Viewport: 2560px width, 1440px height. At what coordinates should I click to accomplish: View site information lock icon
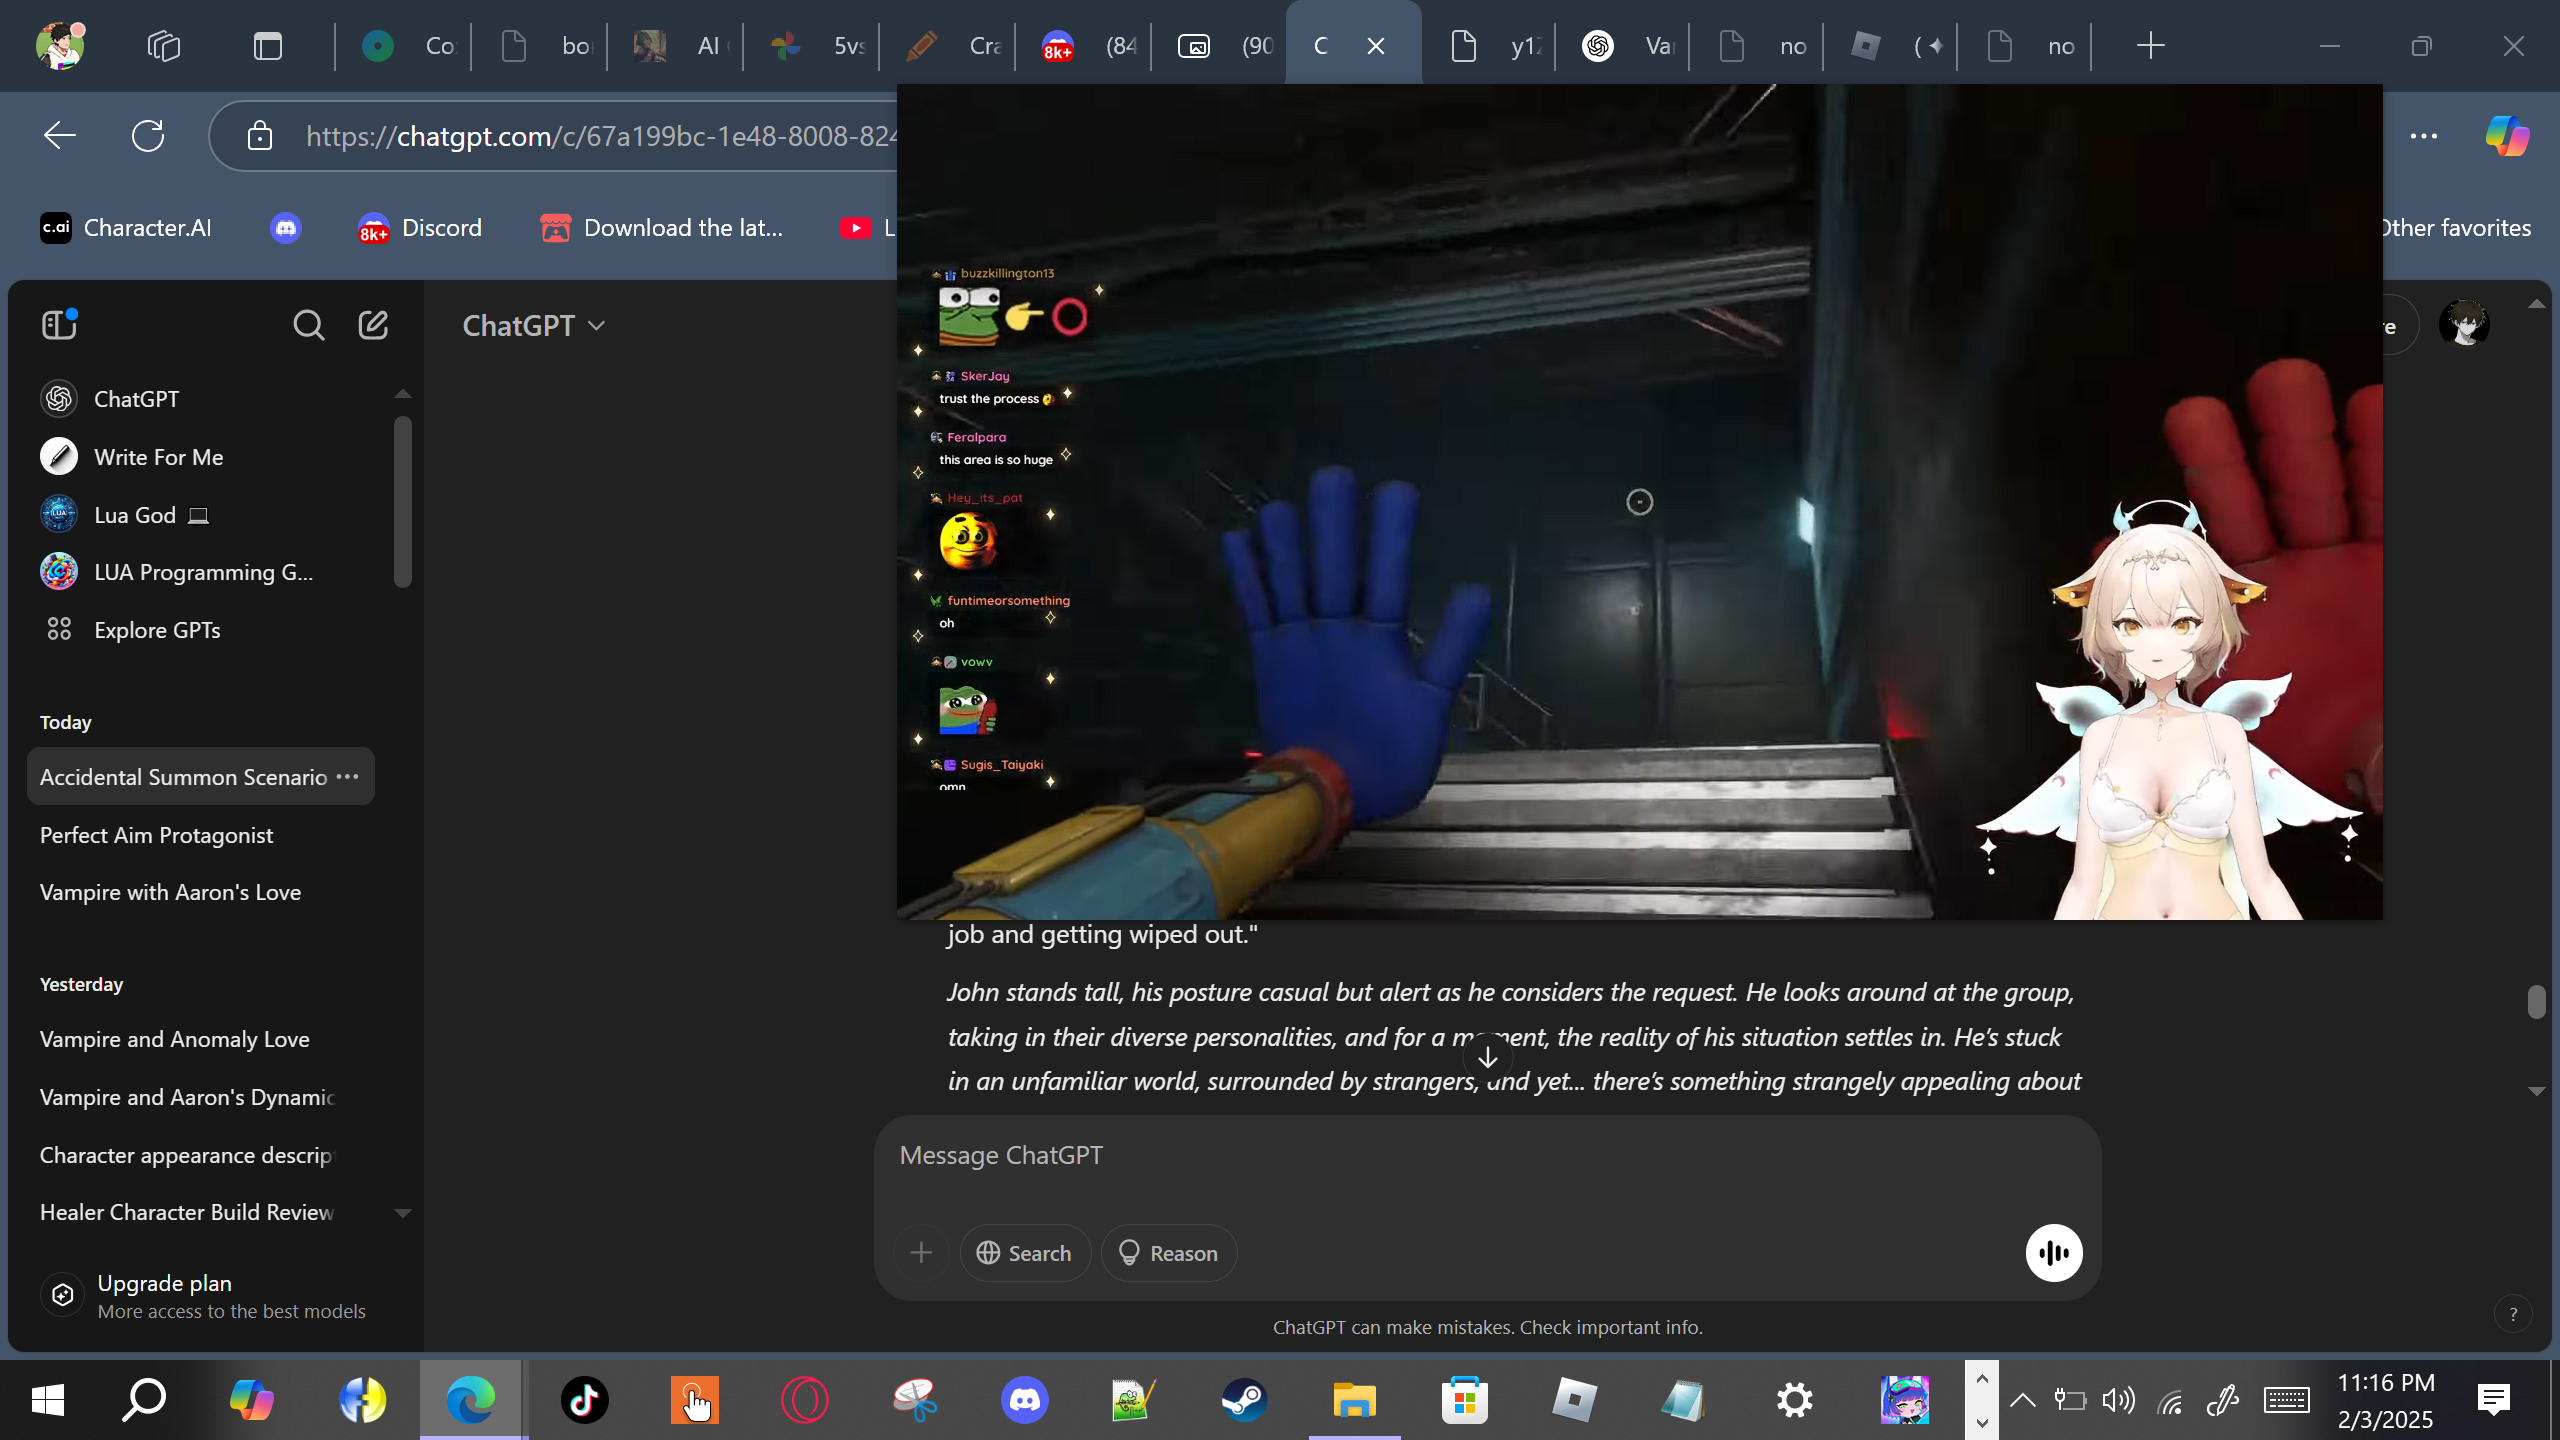pyautogui.click(x=260, y=135)
